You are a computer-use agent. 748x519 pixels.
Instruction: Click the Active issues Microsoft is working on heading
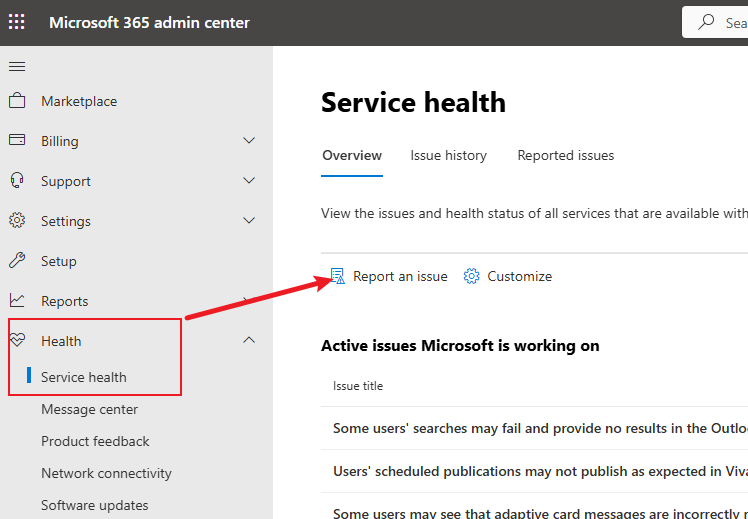pyautogui.click(x=460, y=345)
